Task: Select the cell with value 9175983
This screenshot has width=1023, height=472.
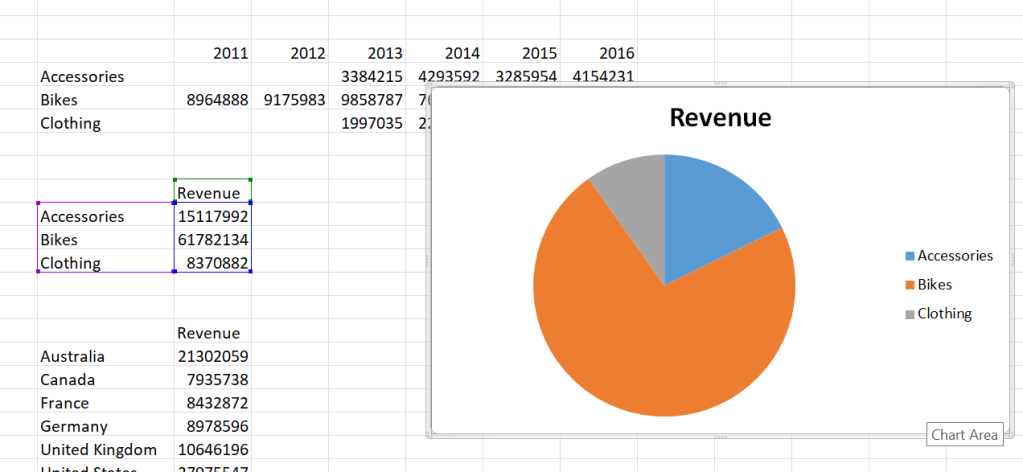Action: [x=290, y=100]
